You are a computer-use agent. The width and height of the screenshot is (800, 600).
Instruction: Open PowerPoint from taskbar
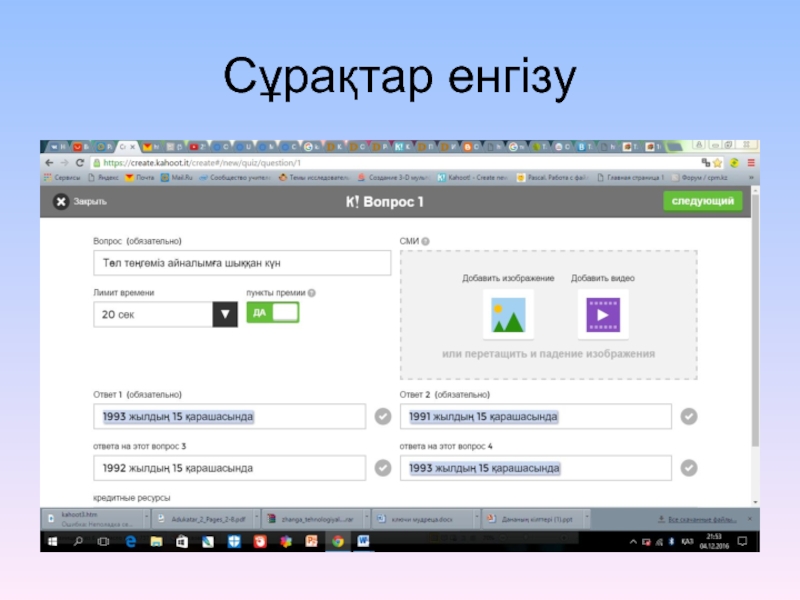coord(311,541)
